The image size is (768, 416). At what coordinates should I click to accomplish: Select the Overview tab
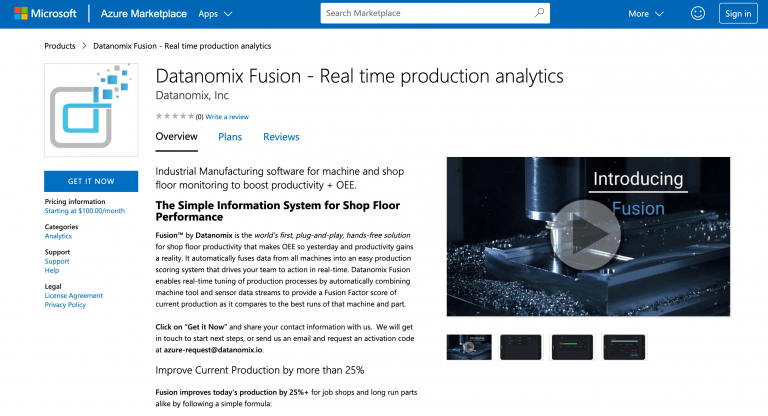(176, 137)
